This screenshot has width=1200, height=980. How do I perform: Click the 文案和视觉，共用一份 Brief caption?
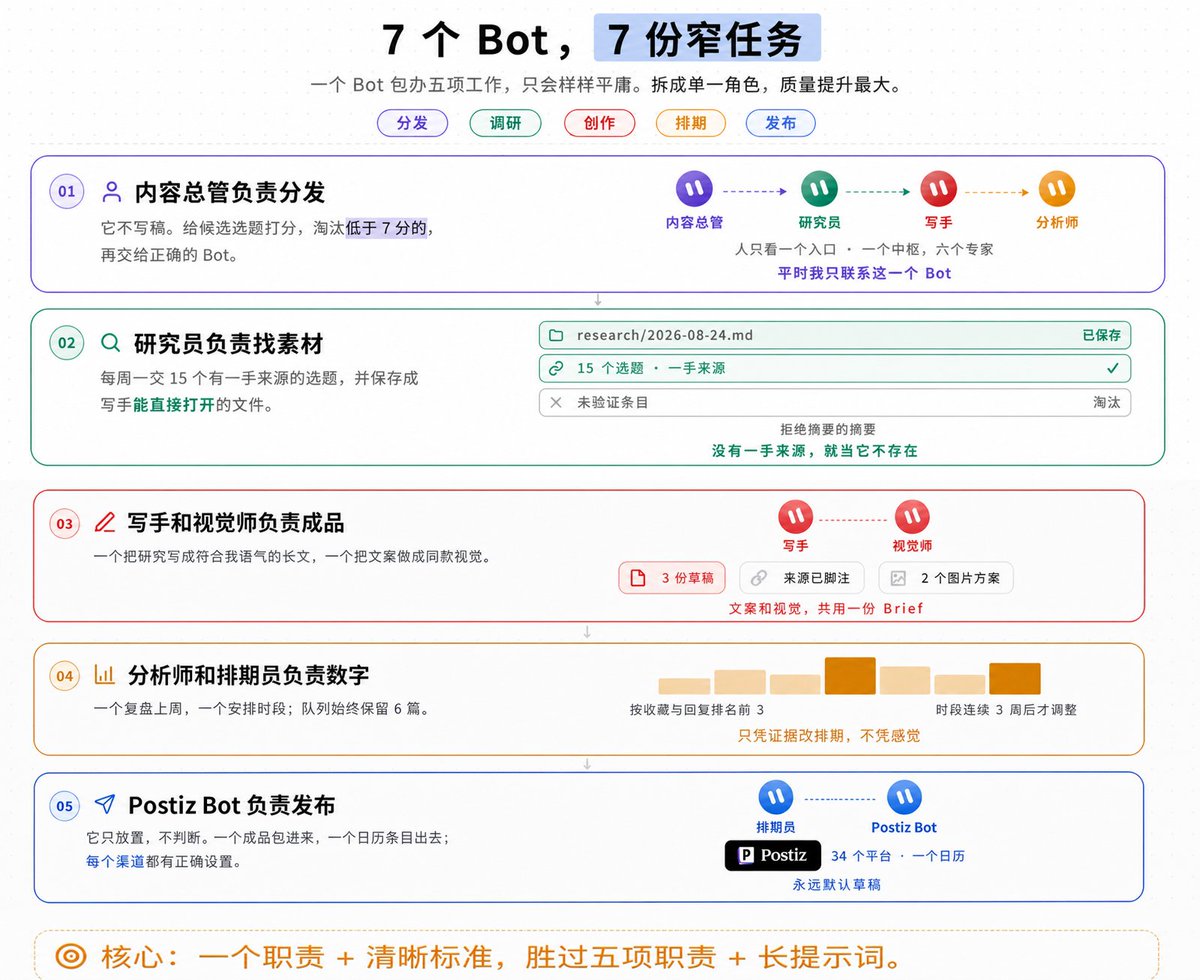(826, 608)
